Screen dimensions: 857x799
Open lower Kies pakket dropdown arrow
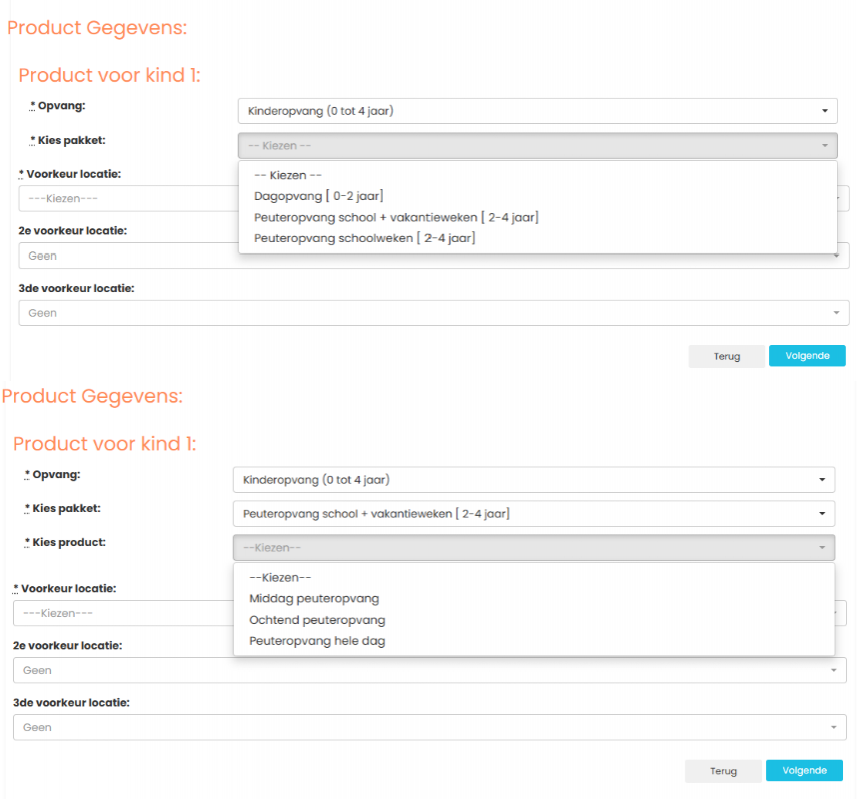[822, 513]
